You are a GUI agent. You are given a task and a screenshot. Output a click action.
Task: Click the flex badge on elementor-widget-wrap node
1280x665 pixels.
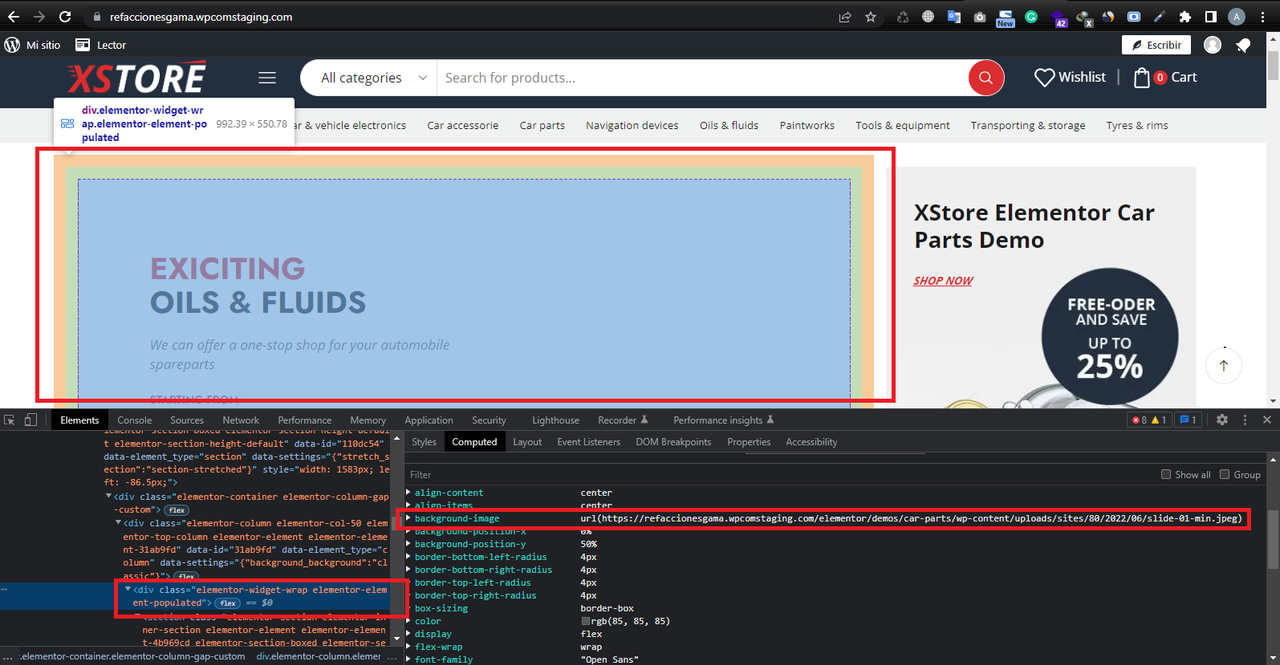[x=228, y=603]
